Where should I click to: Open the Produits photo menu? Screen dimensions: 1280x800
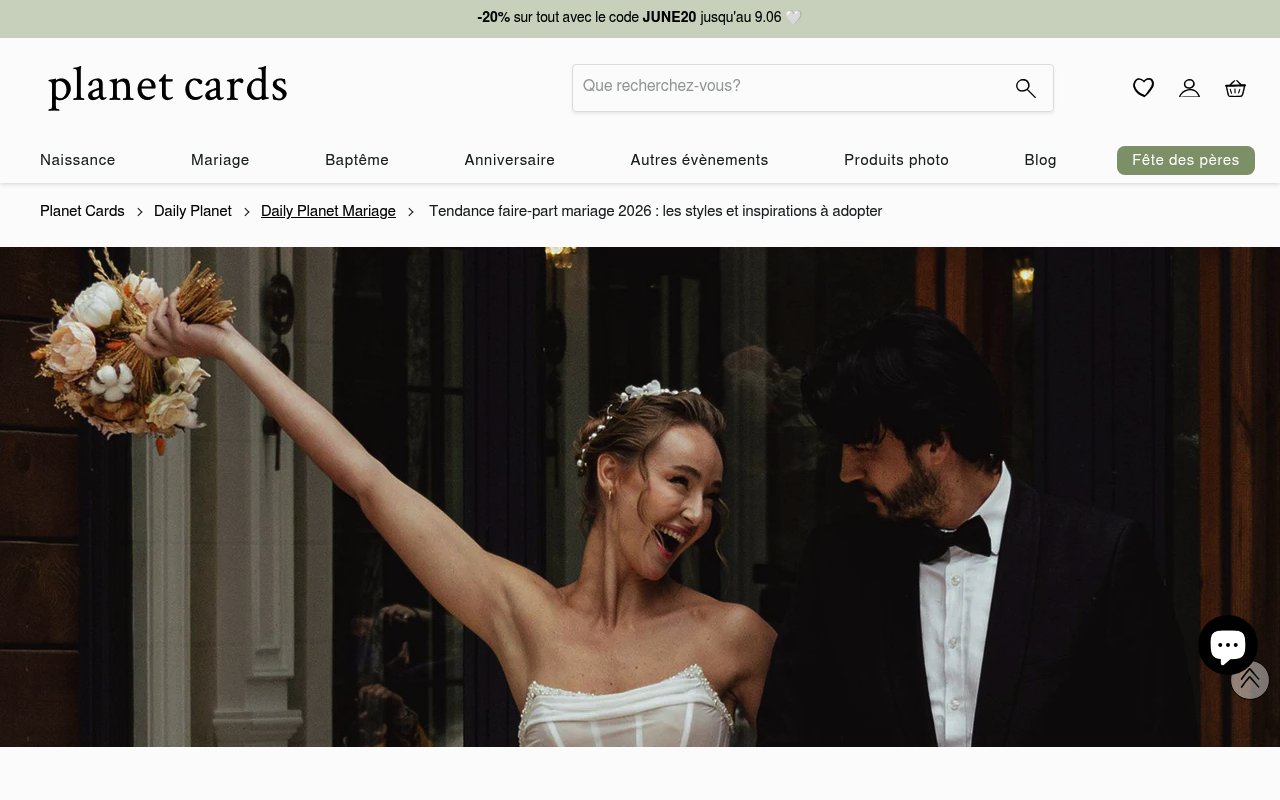tap(896, 160)
